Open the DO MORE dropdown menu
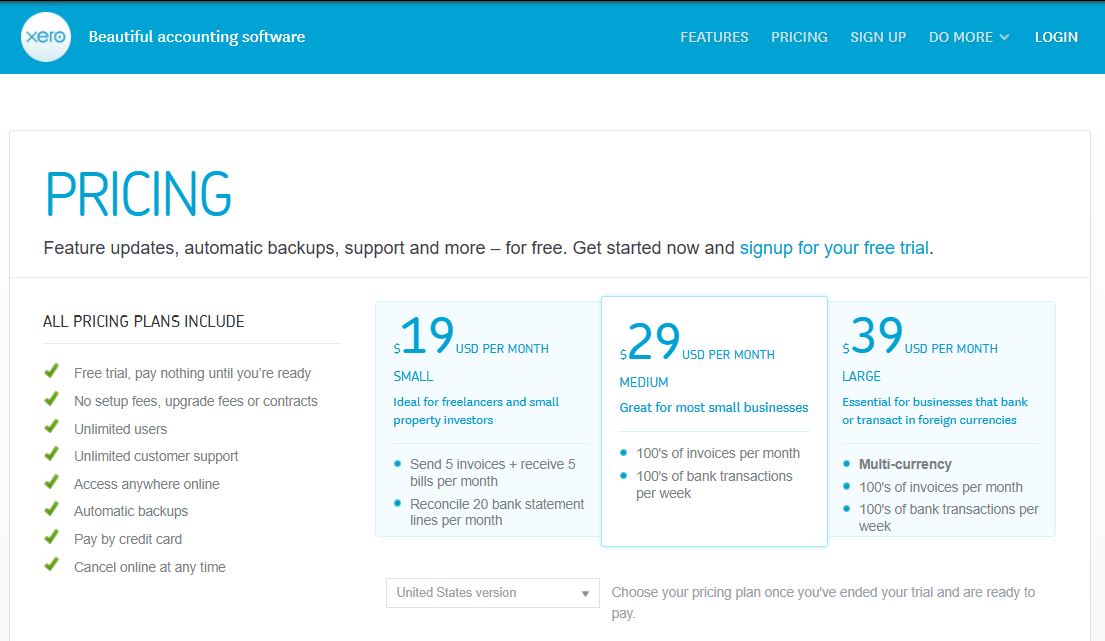Screen dimensions: 1105x641 [968, 37]
